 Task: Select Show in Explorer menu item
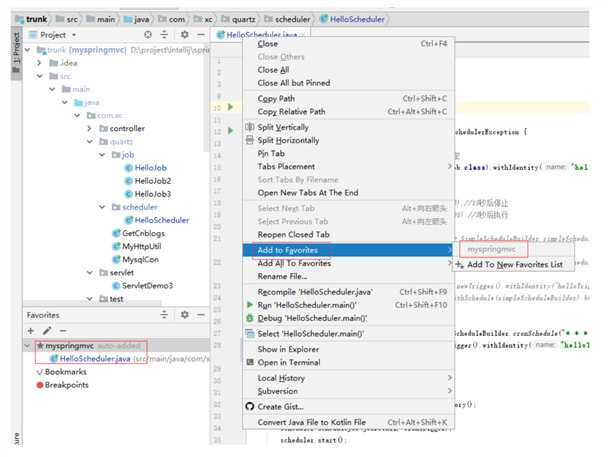tap(349, 349)
